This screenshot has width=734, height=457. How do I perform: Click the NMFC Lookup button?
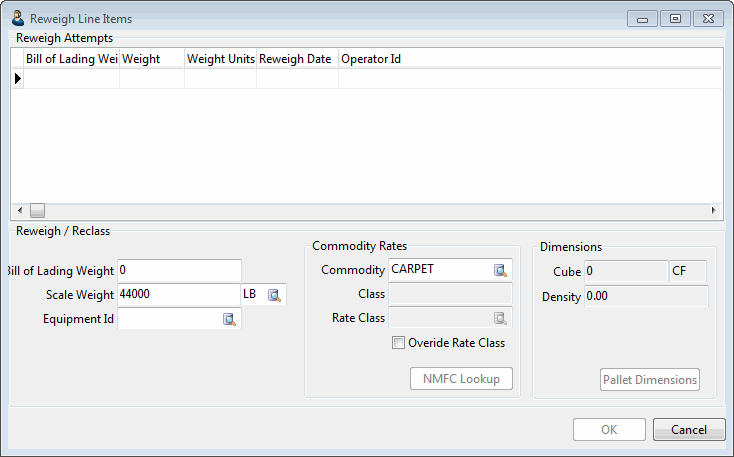tap(461, 379)
